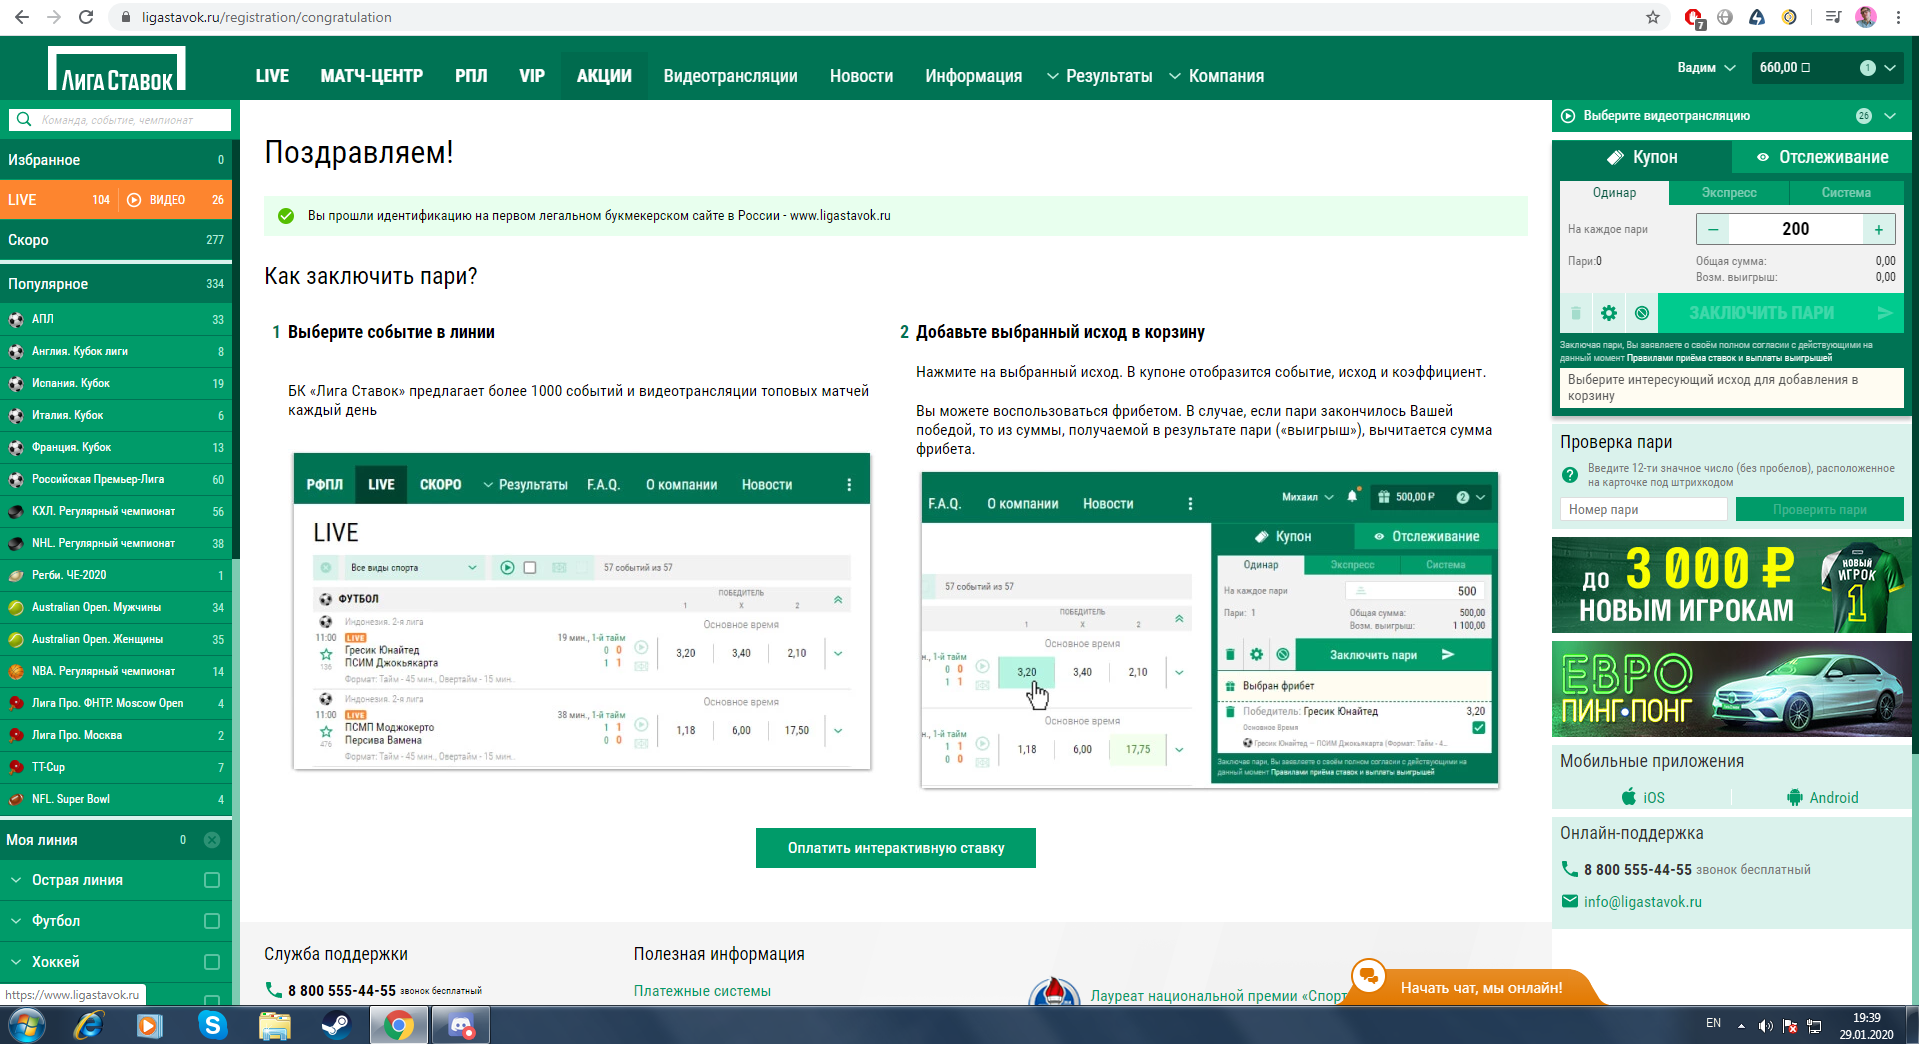
Task: Click Оплатить интерактивную ставку button
Action: 895,848
